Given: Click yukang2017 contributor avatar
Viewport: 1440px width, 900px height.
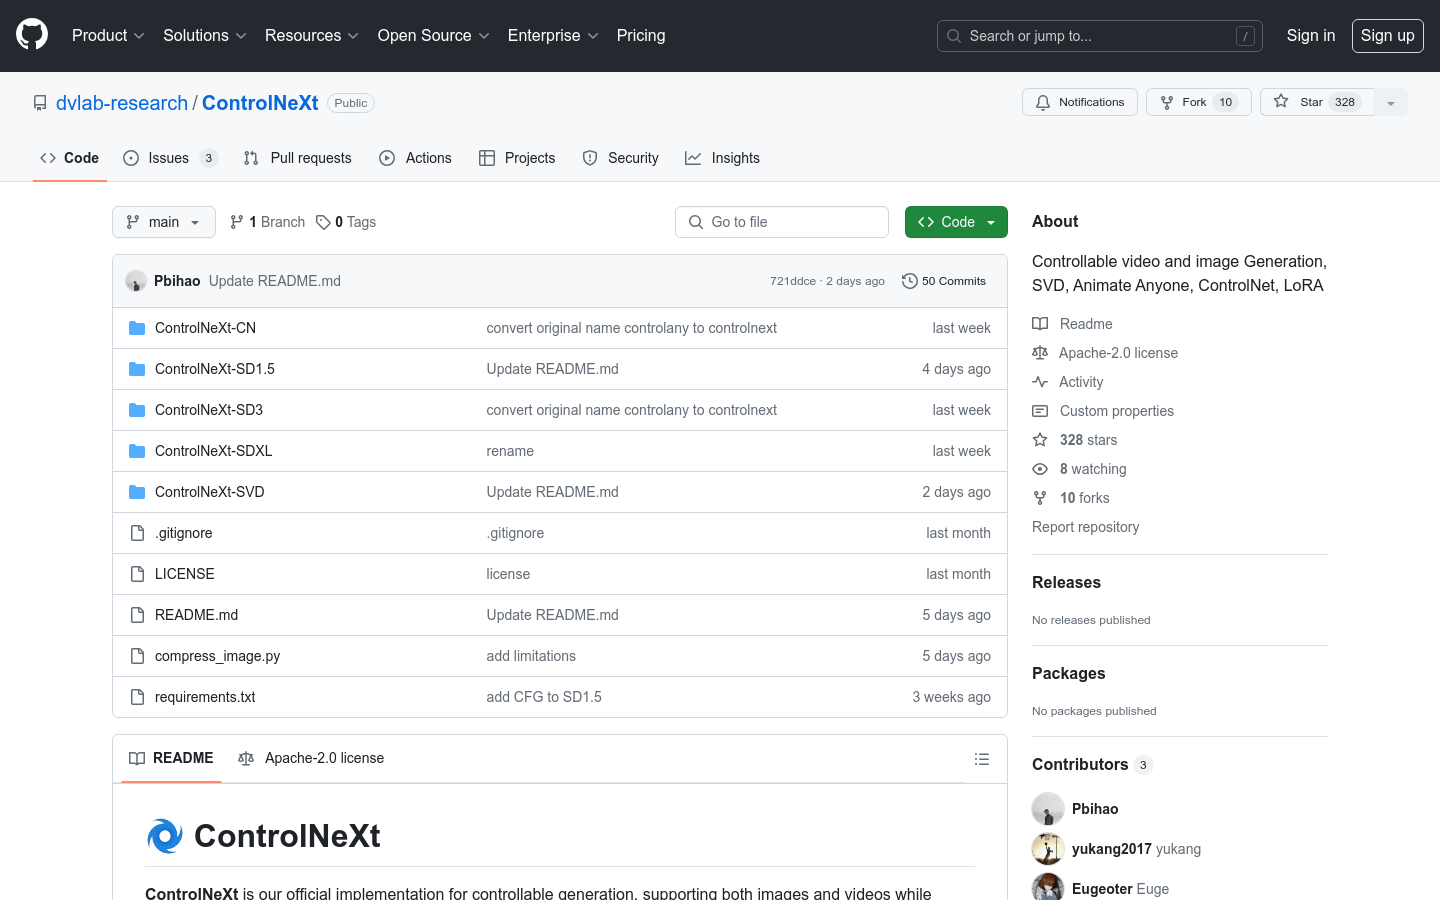Looking at the screenshot, I should 1048,849.
